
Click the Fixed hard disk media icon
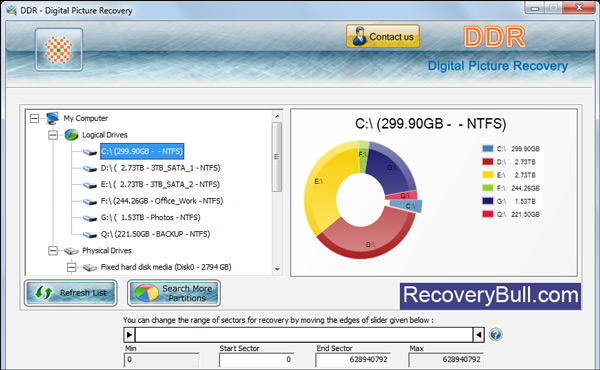click(x=90, y=267)
